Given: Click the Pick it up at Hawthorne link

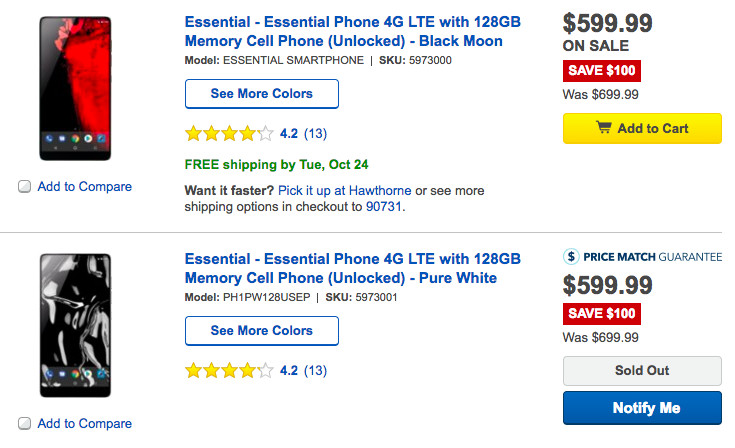Looking at the screenshot, I should [344, 190].
